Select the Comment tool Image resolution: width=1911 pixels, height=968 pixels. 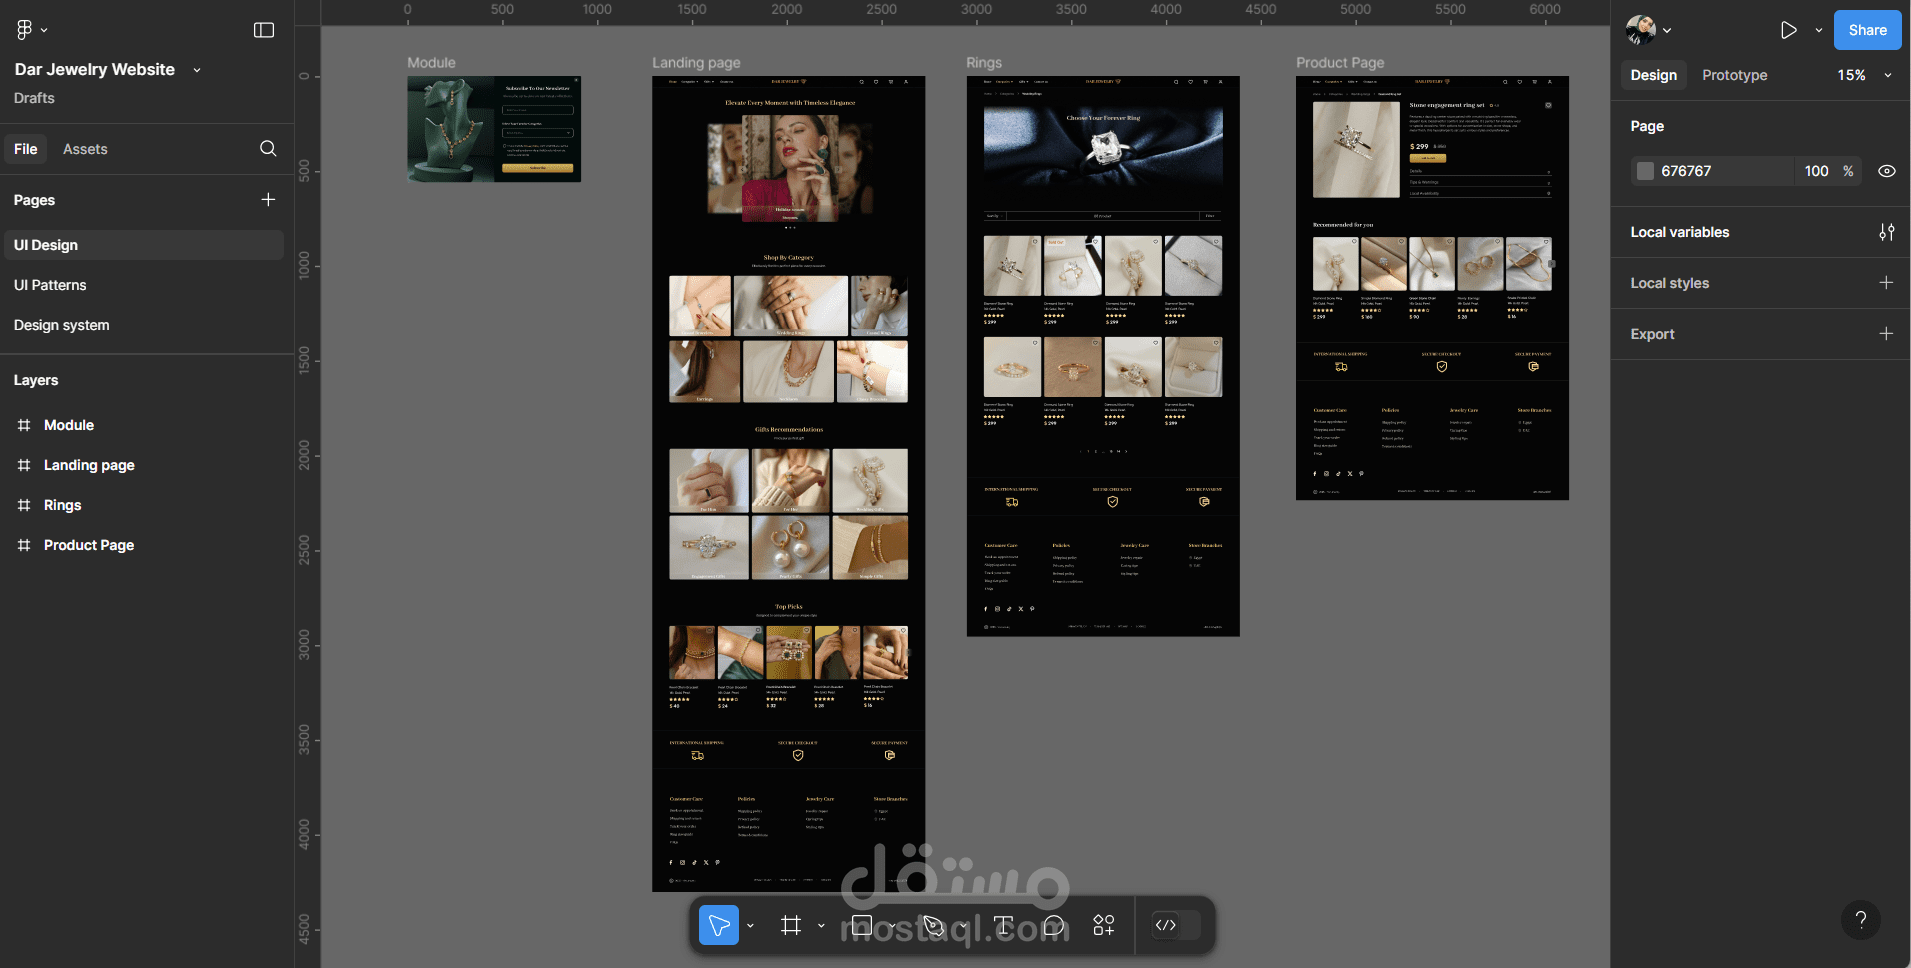[x=1054, y=925]
